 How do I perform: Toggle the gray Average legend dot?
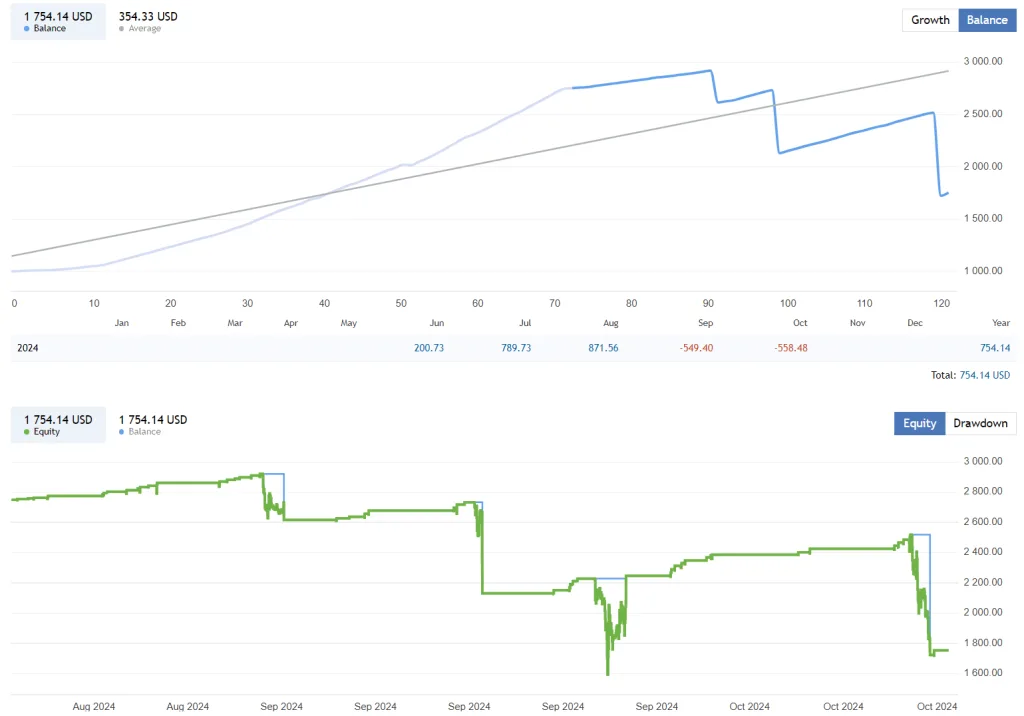tap(121, 29)
